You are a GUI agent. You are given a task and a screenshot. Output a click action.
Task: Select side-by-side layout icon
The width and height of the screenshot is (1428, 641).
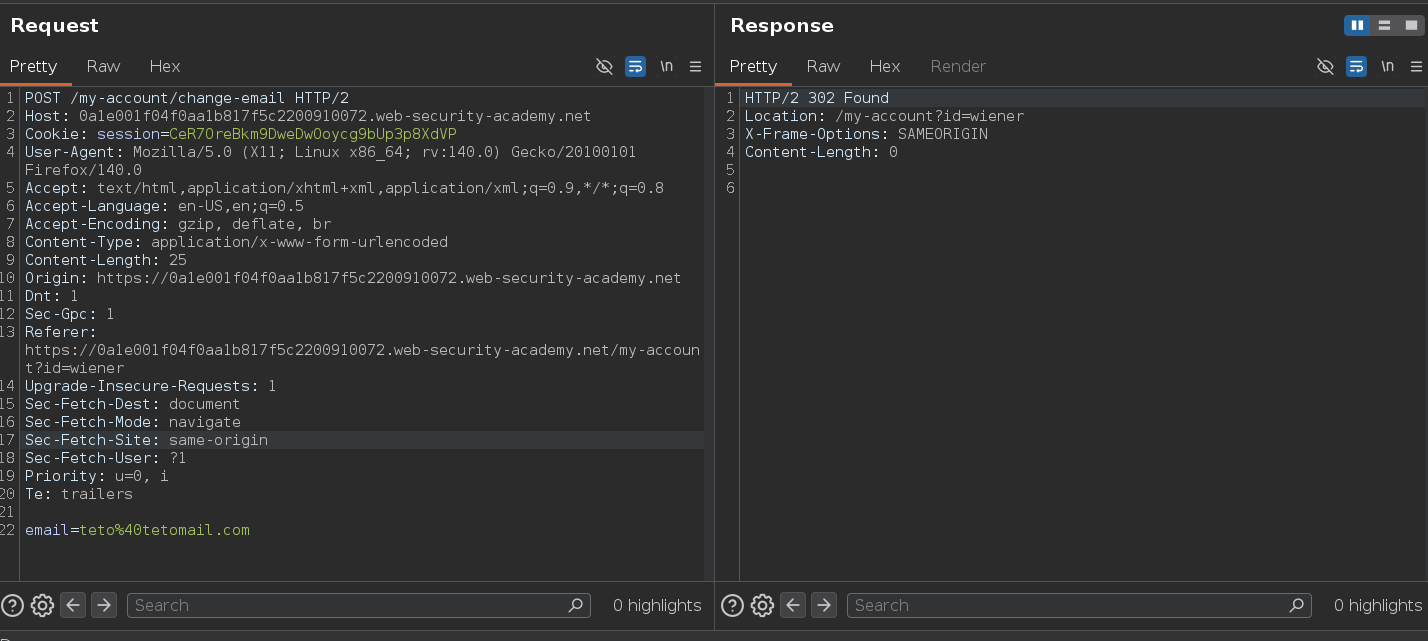(1357, 26)
